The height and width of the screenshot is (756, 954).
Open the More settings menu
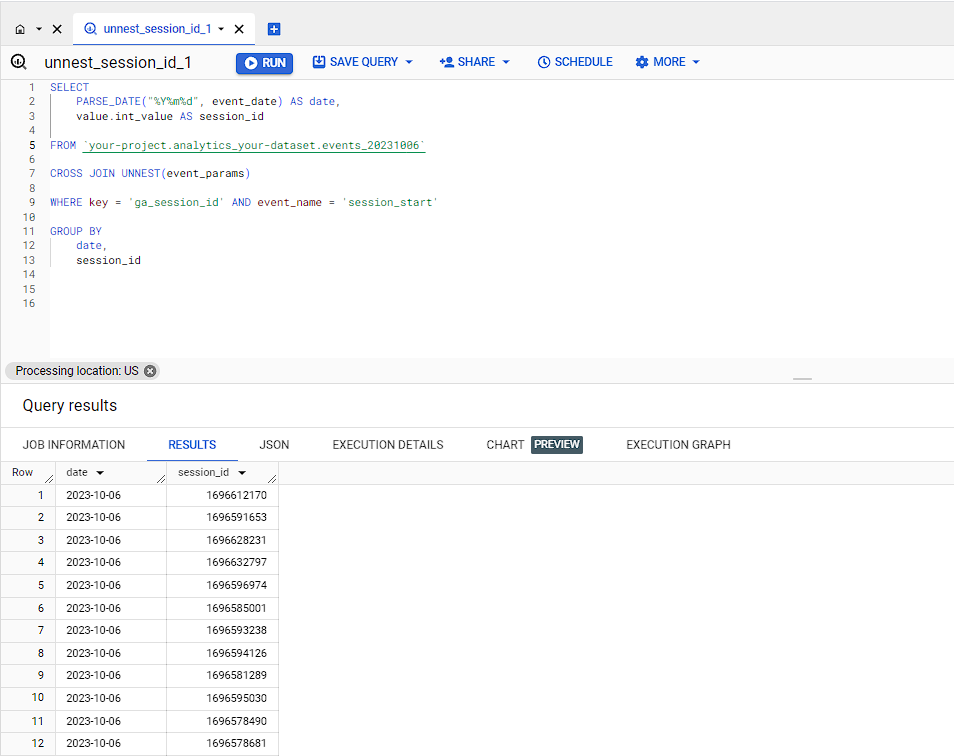point(661,62)
